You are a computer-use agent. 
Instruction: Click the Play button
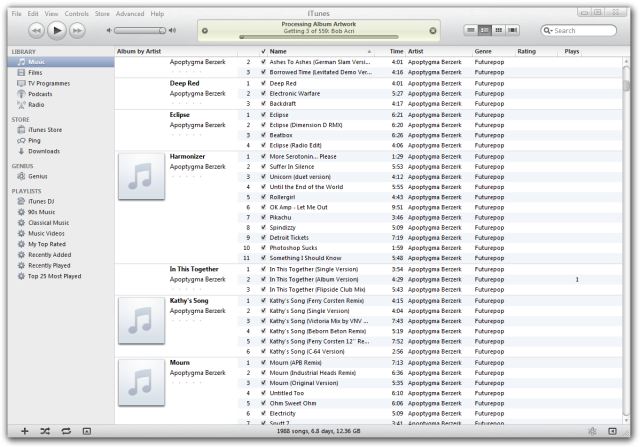coord(57,30)
